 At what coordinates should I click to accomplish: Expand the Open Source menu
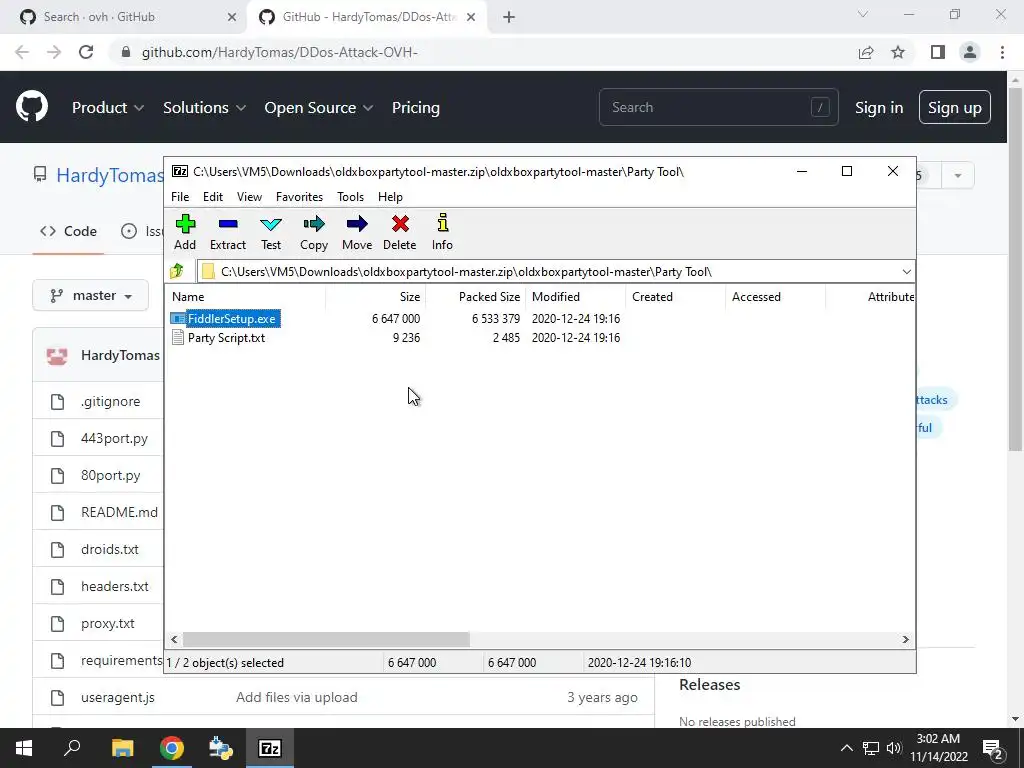(x=319, y=108)
